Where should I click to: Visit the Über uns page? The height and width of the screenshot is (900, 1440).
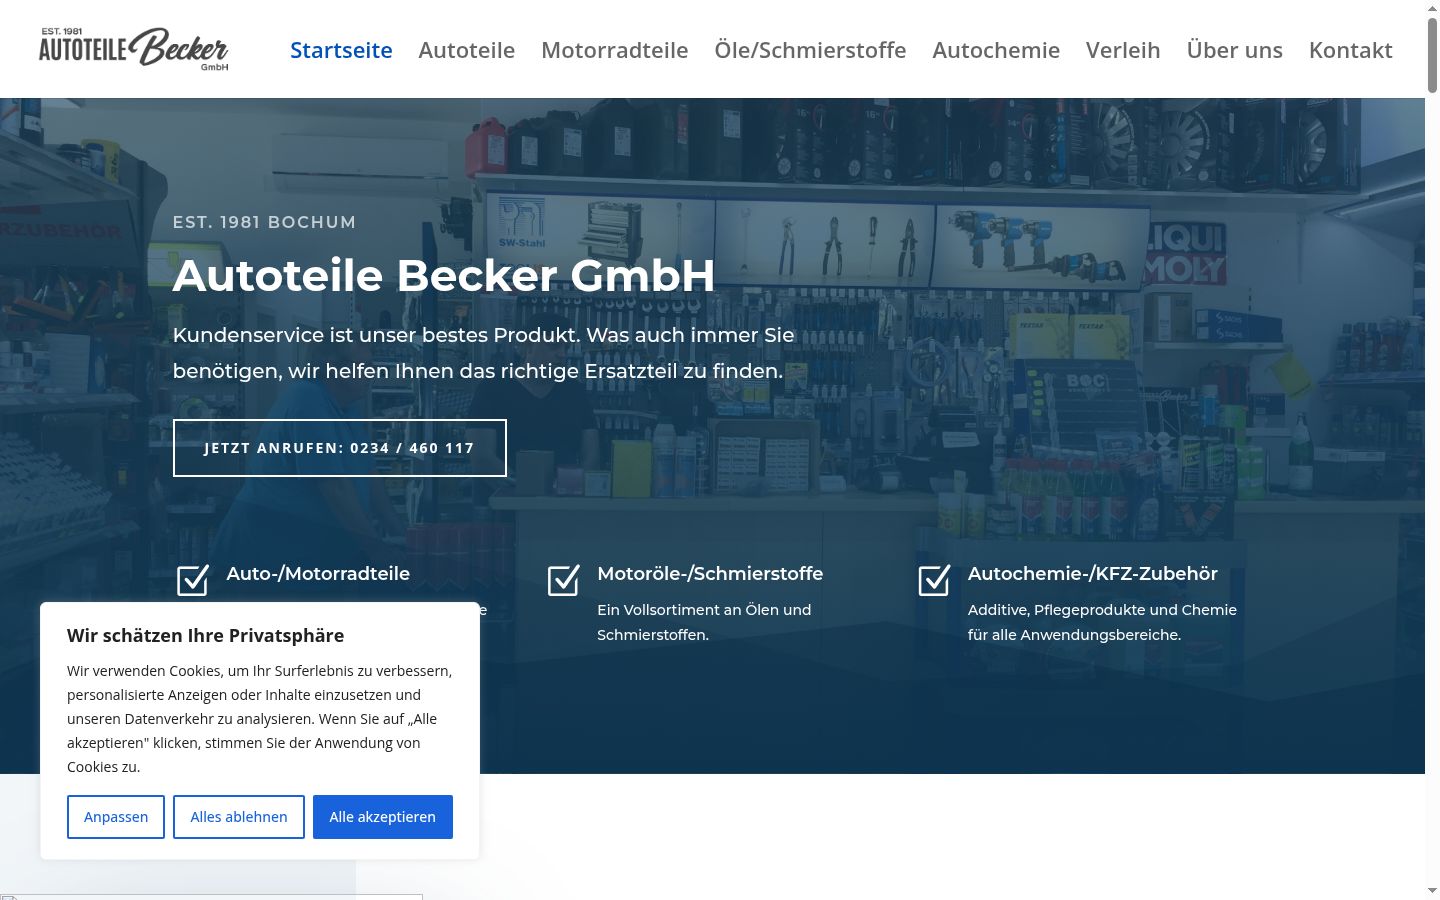point(1235,50)
